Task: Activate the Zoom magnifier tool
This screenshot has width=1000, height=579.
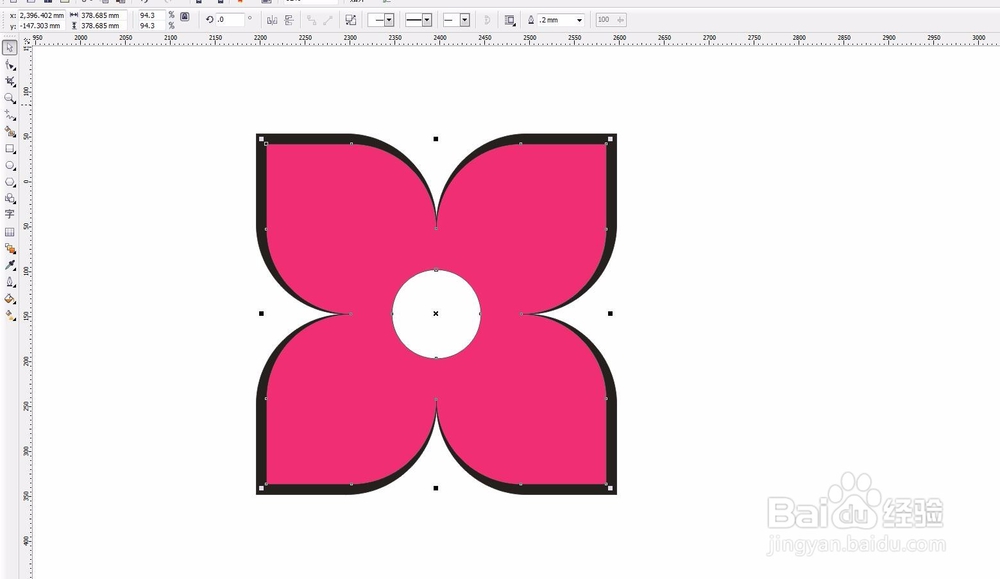Action: pyautogui.click(x=10, y=98)
